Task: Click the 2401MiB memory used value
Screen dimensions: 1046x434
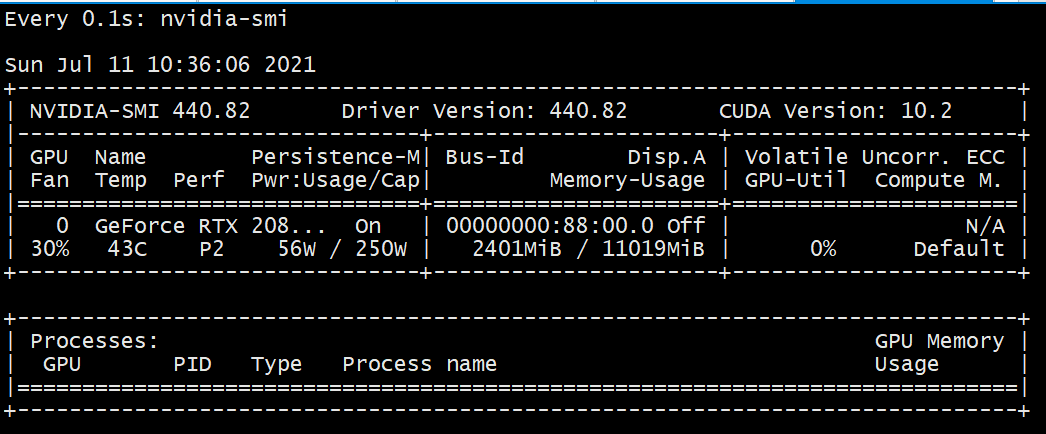Action: click(x=517, y=249)
